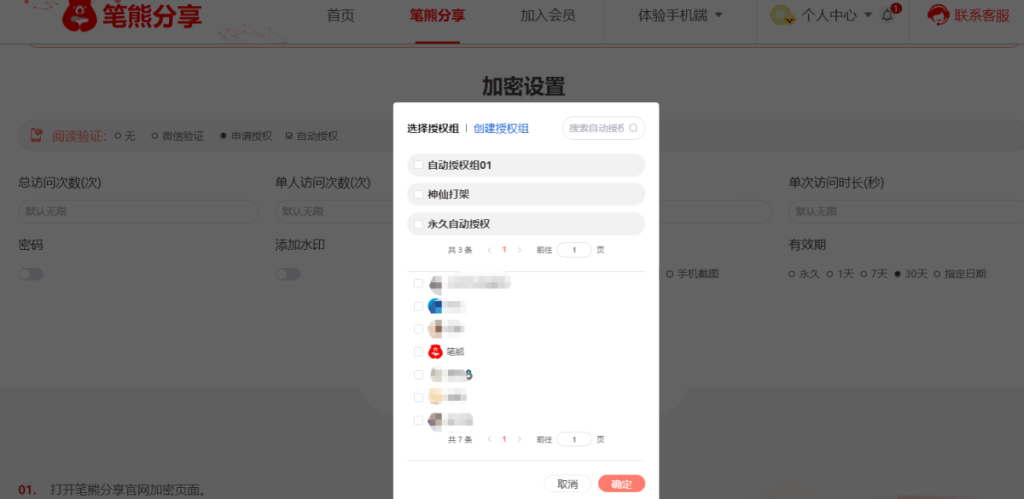Click the 单次访问时长 input field
The image size is (1024, 499).
point(906,212)
